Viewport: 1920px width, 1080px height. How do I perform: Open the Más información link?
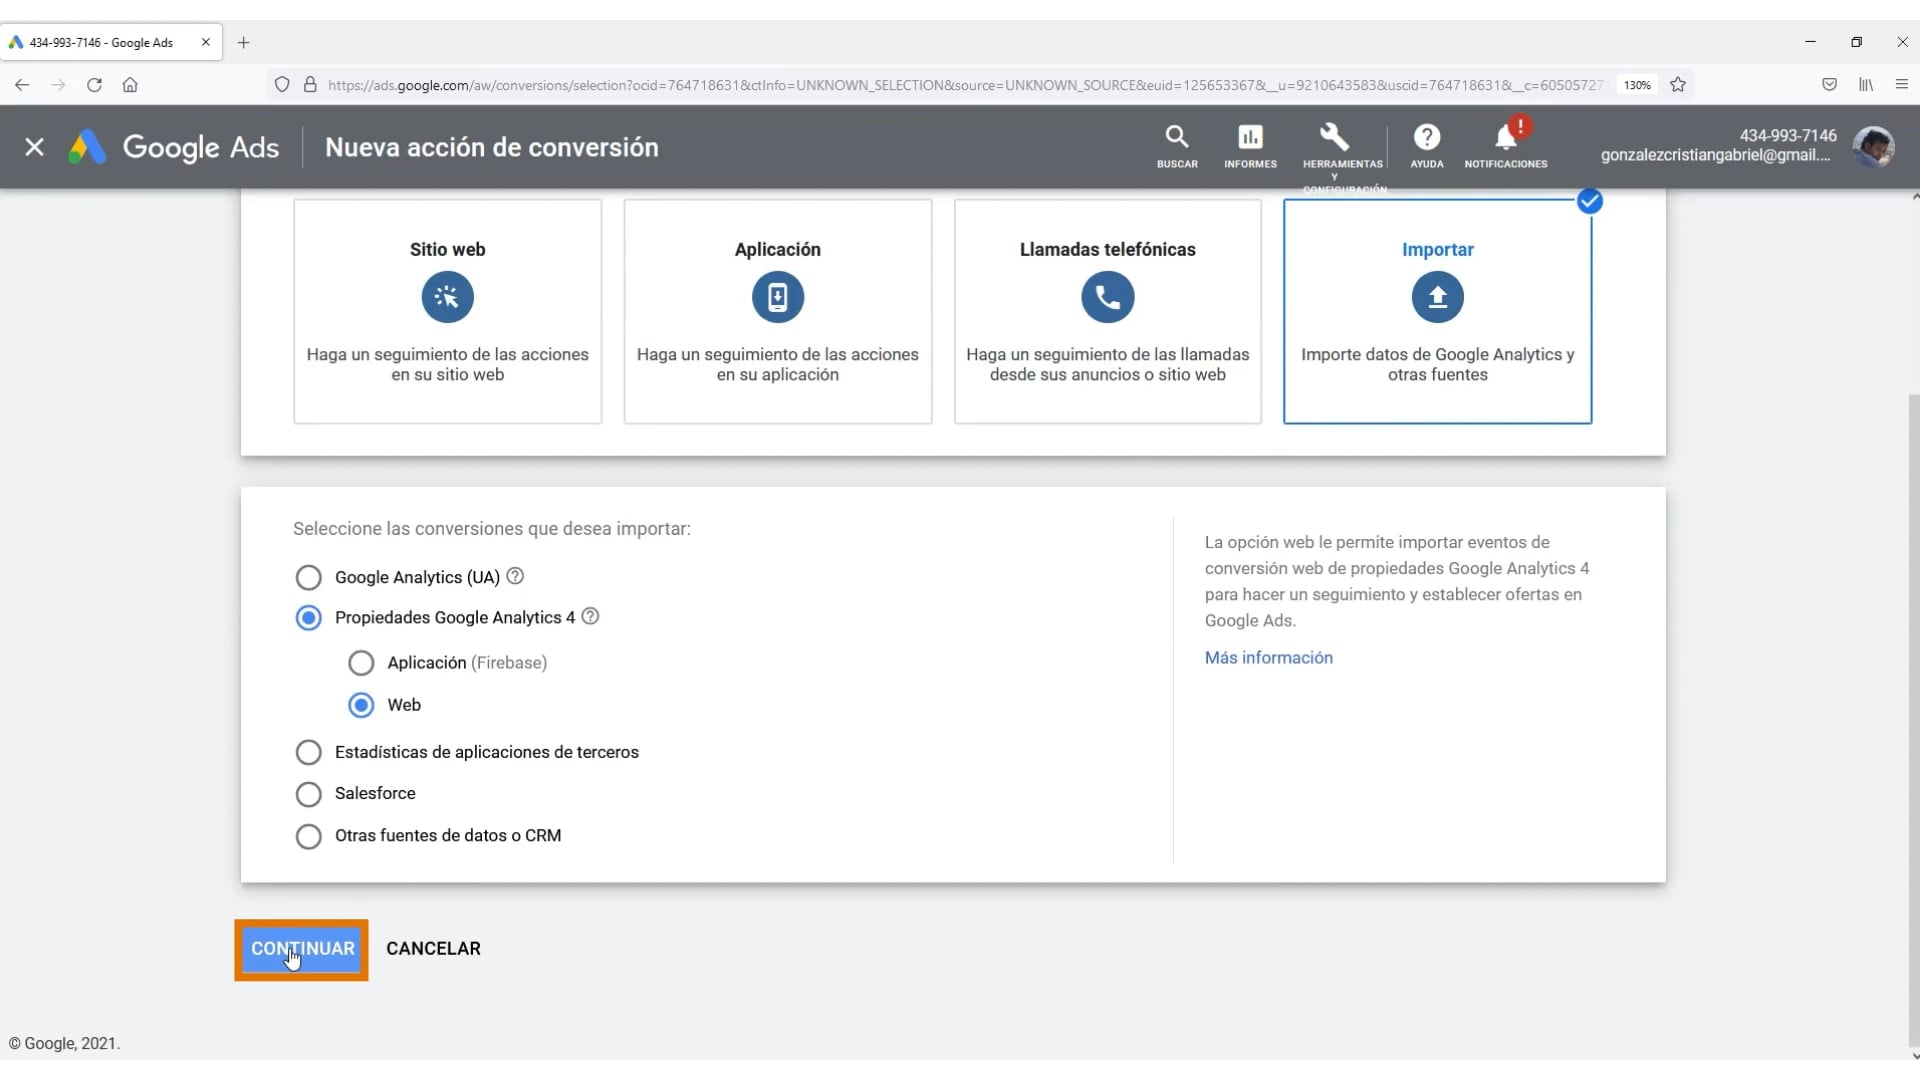pos(1268,657)
